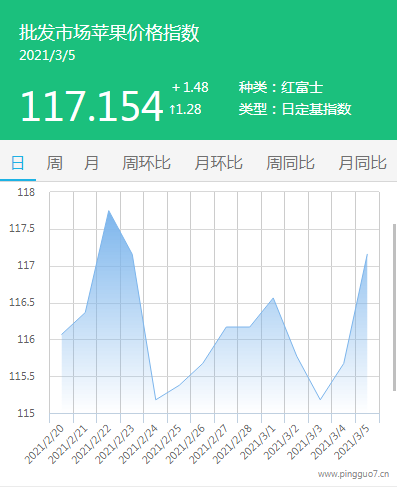Image resolution: width=397 pixels, height=487 pixels.
Task: Select the 日 daily tab
Action: (x=18, y=163)
